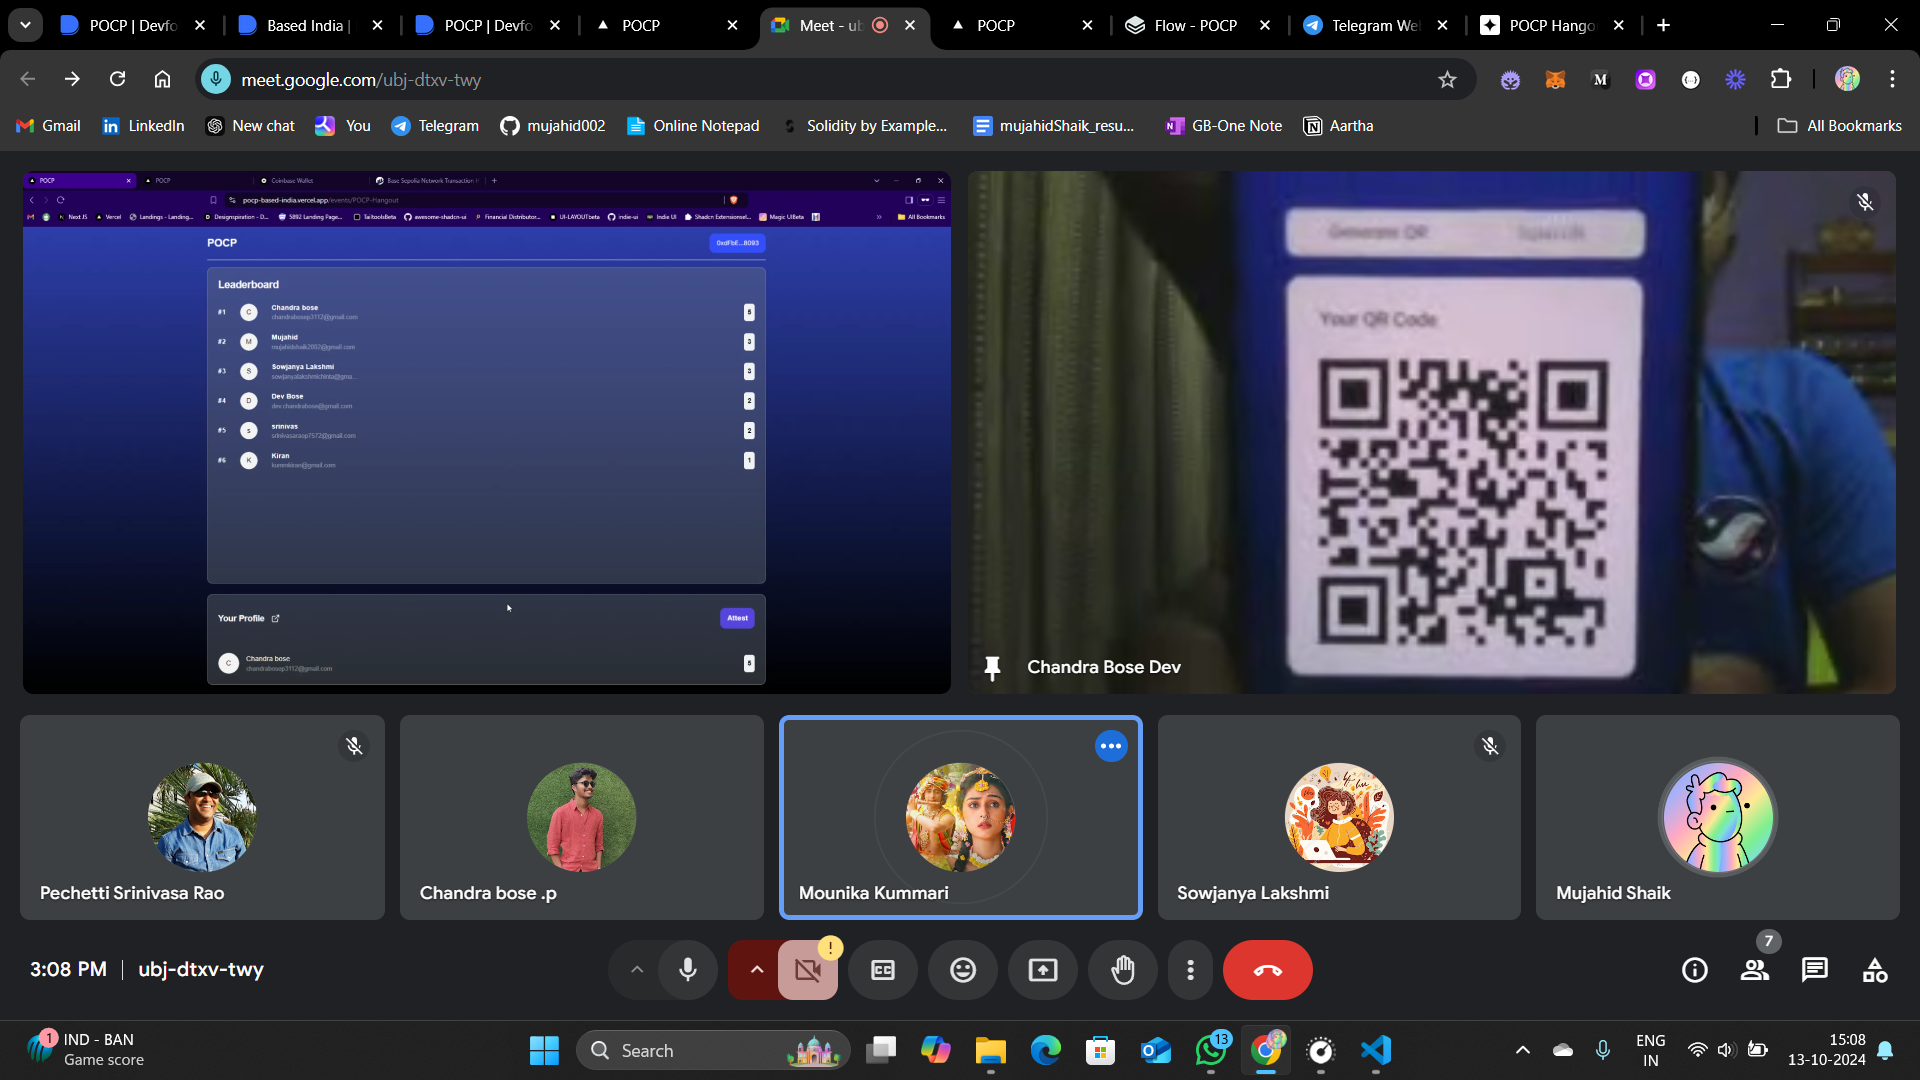The image size is (1920, 1080).
Task: Bookmark this page with star icon
Action: tap(1447, 80)
